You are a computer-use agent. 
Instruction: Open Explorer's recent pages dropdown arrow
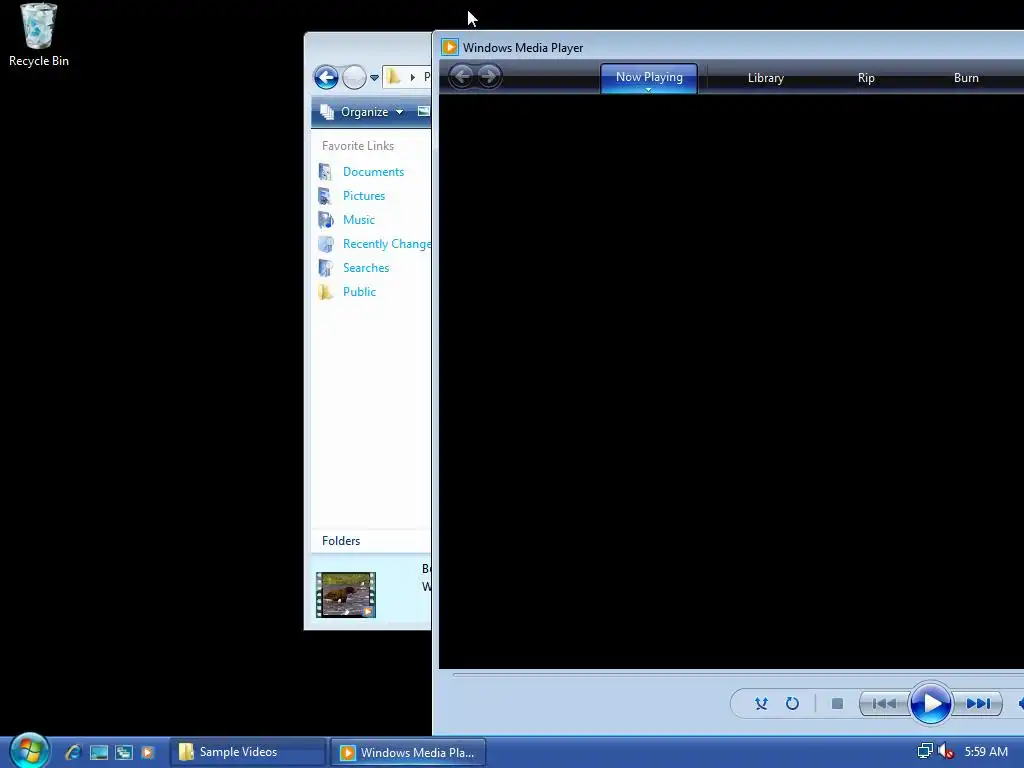pyautogui.click(x=374, y=78)
